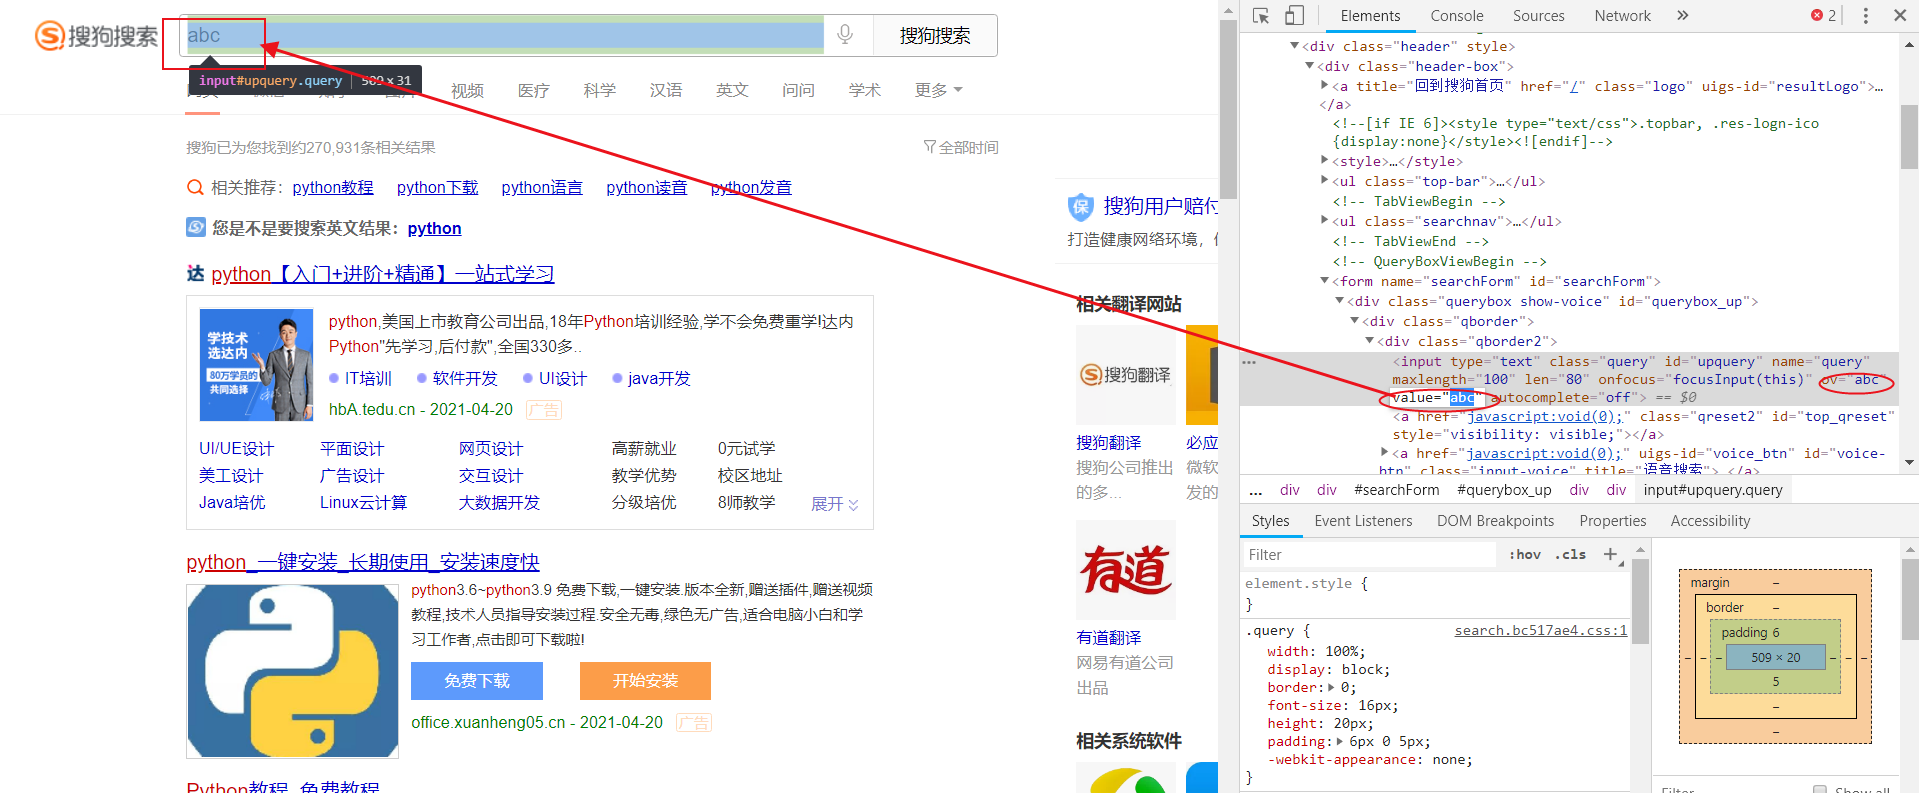Expand the div class header-box node
The height and width of the screenshot is (793, 1919).
(x=1309, y=66)
